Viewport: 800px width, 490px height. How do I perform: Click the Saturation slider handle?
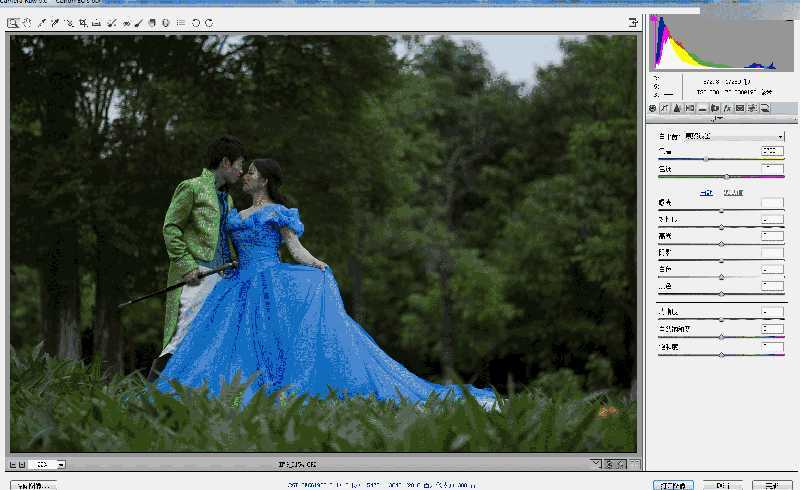pos(721,355)
